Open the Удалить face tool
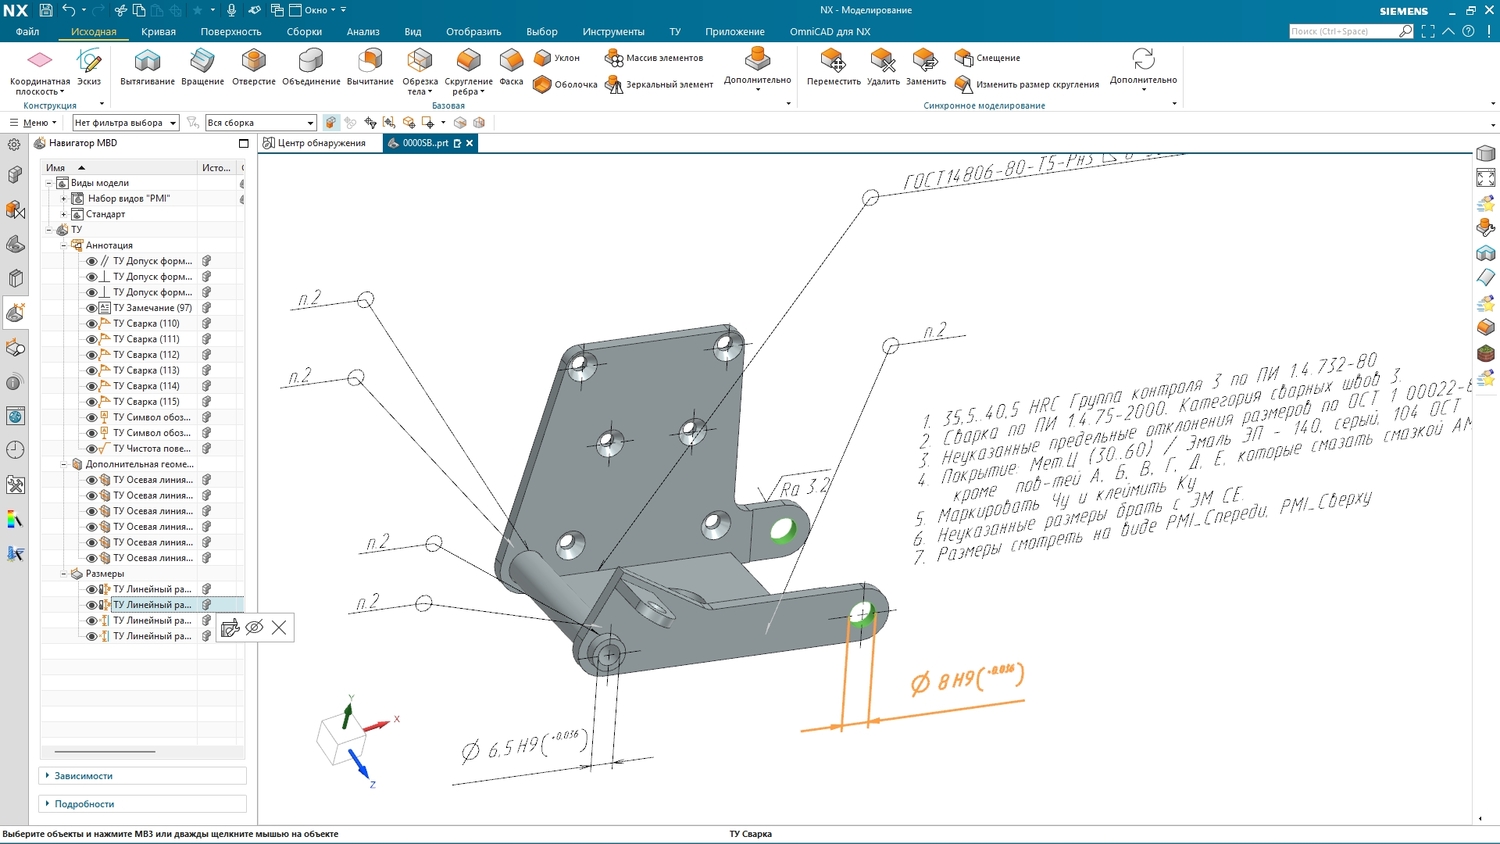Screen dimensions: 1500x844 [x=883, y=66]
